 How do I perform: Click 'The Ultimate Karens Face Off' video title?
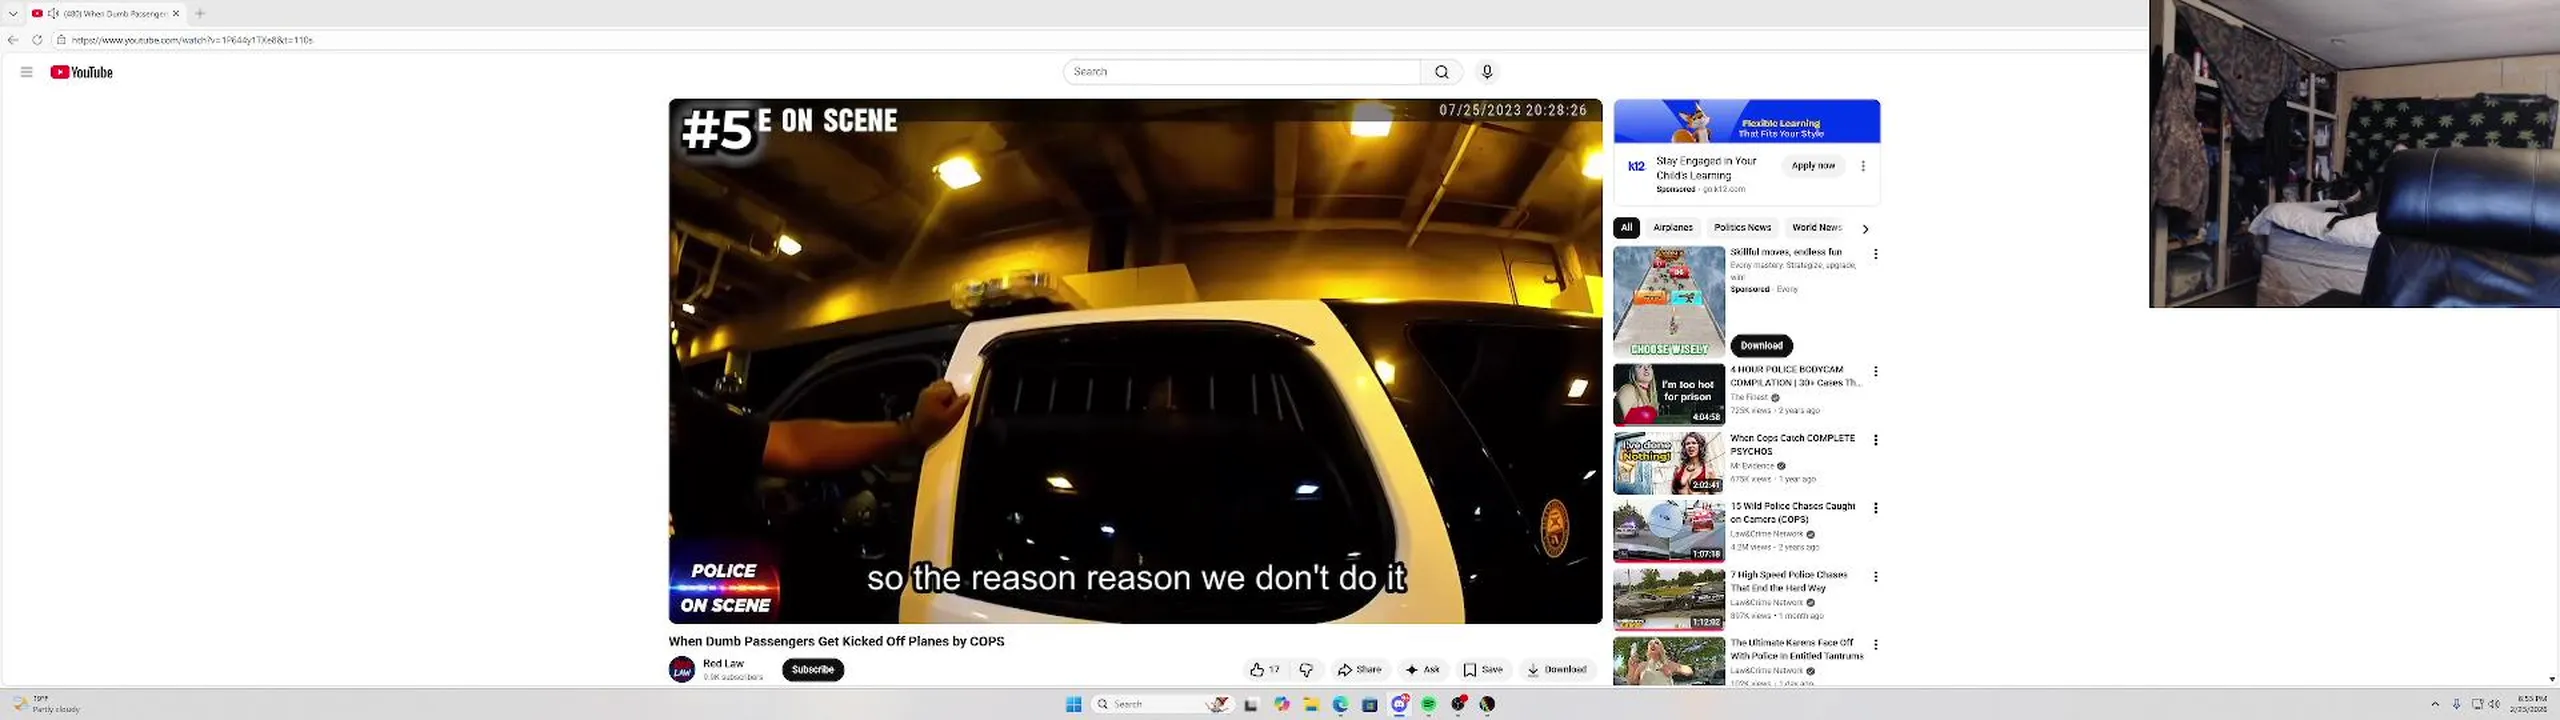[1796, 650]
